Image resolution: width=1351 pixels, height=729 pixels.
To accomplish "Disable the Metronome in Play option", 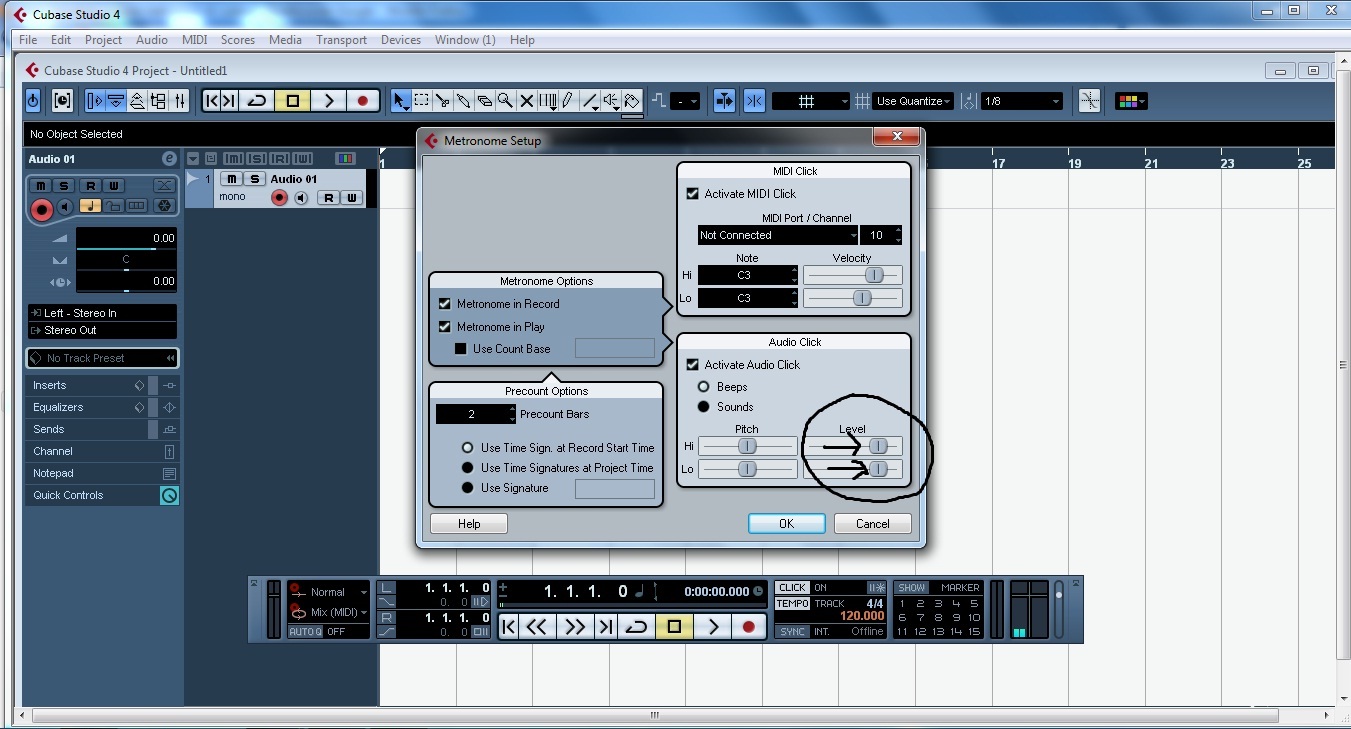I will coord(445,326).
